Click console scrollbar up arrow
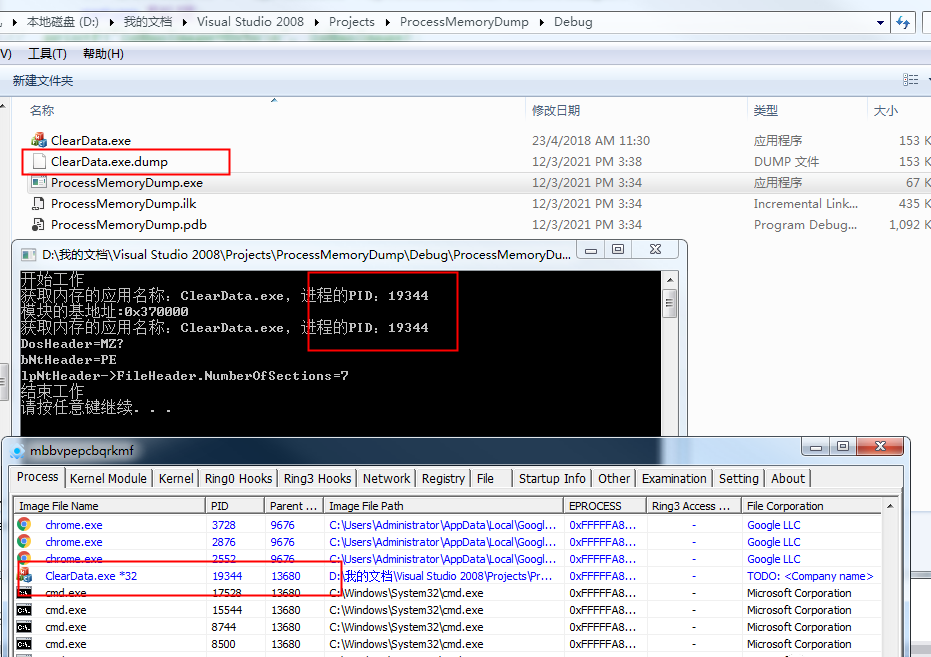This screenshot has height=657, width=931. pyautogui.click(x=670, y=280)
